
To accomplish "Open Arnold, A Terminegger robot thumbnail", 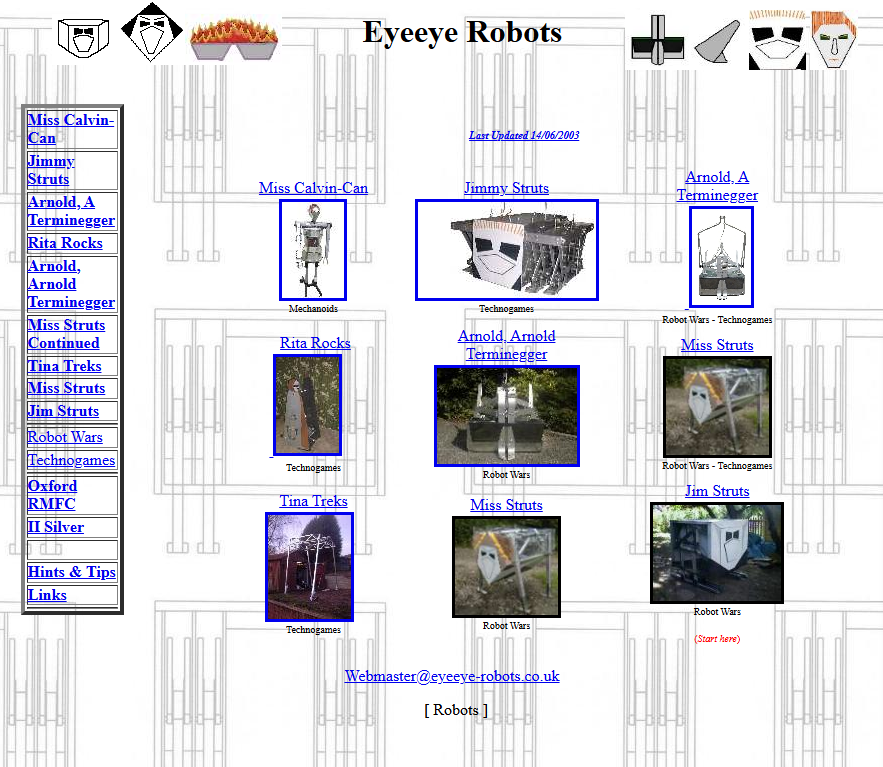I will click(x=721, y=257).
